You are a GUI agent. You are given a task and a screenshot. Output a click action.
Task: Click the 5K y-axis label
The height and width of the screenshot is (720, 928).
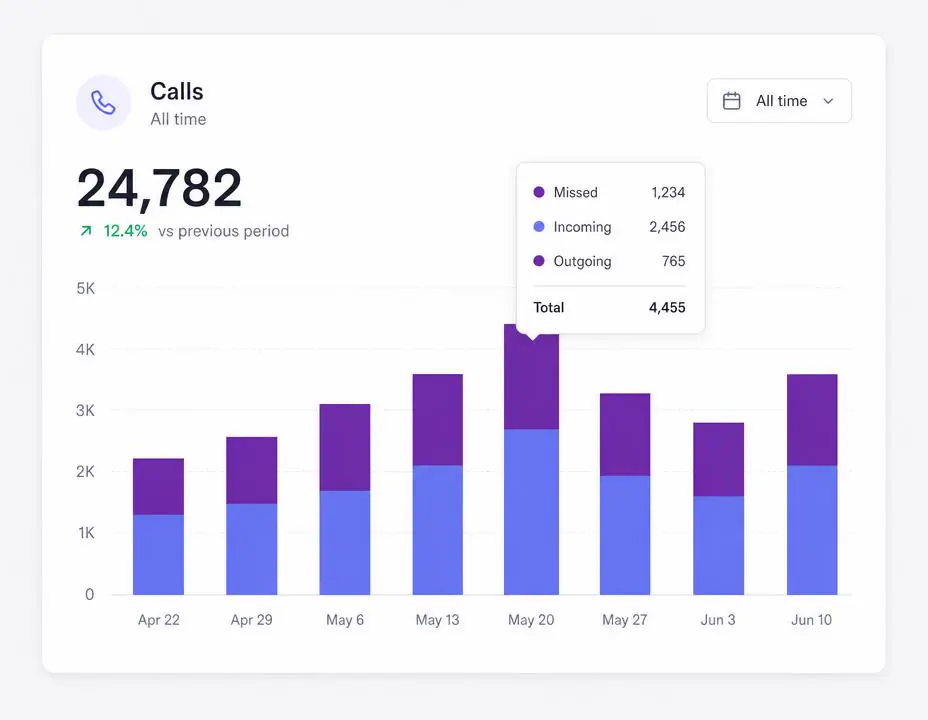pos(85,288)
